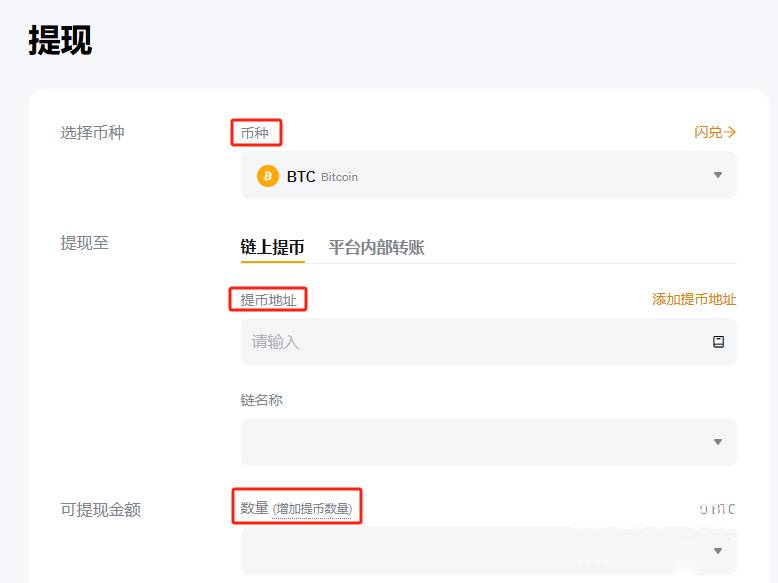
Task: Expand the 币种 coin dropdown arrow
Action: click(x=717, y=176)
